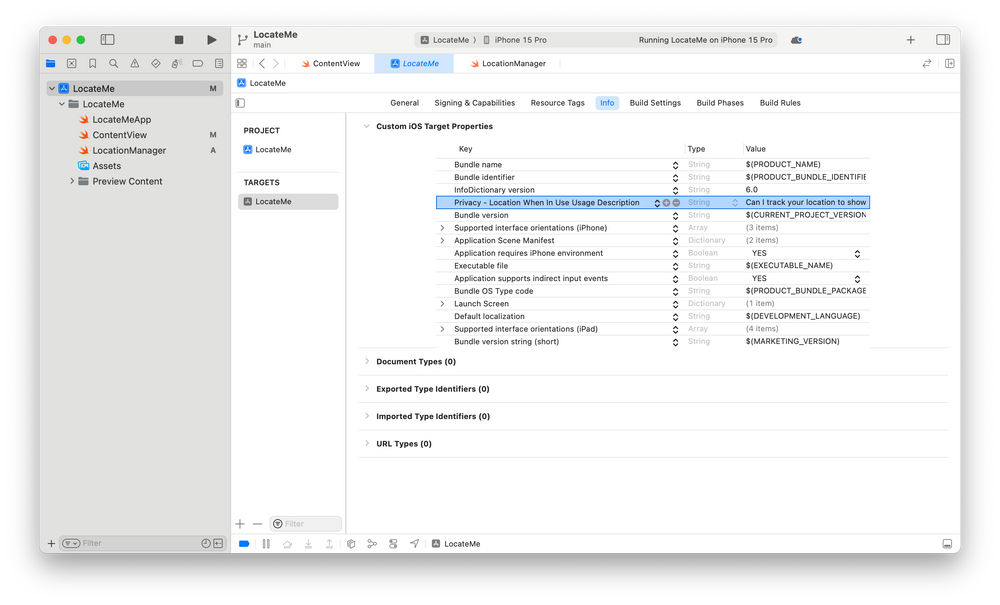The width and height of the screenshot is (1000, 605).
Task: Toggle the left navigator panel visibility
Action: coord(107,39)
